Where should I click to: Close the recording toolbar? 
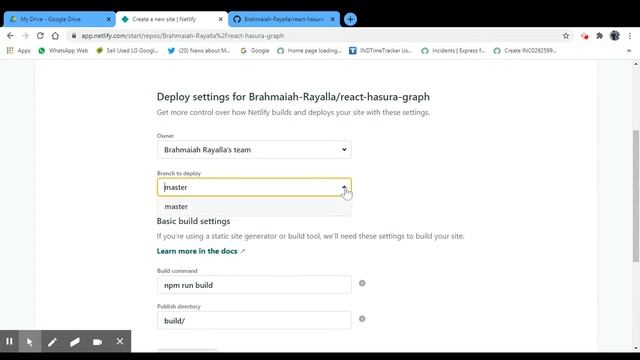pyautogui.click(x=120, y=341)
